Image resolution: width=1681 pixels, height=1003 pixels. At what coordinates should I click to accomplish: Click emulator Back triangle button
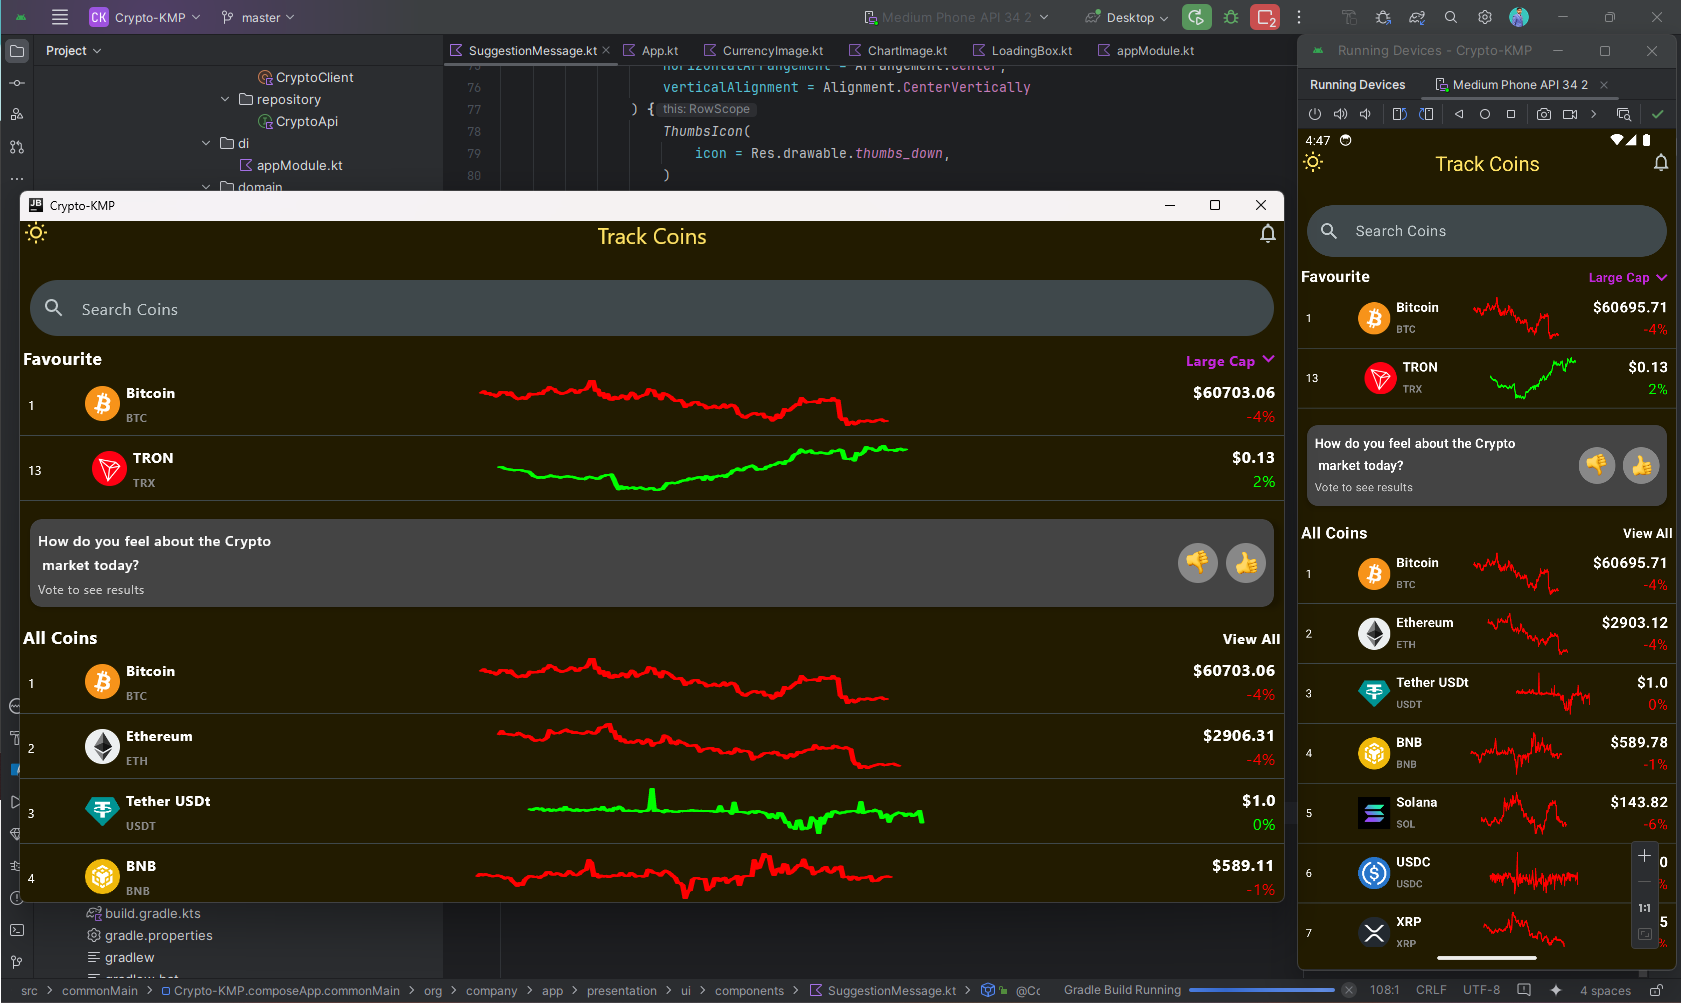1459,114
